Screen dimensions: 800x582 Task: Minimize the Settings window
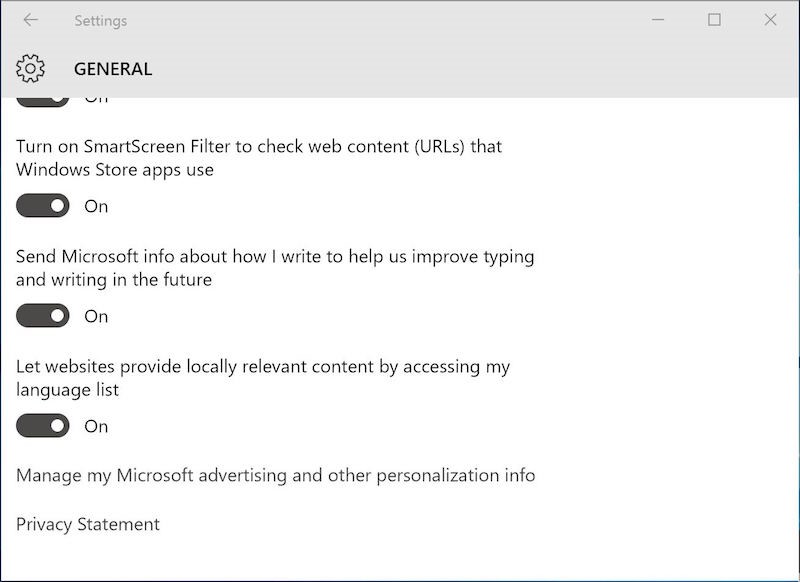coord(658,20)
